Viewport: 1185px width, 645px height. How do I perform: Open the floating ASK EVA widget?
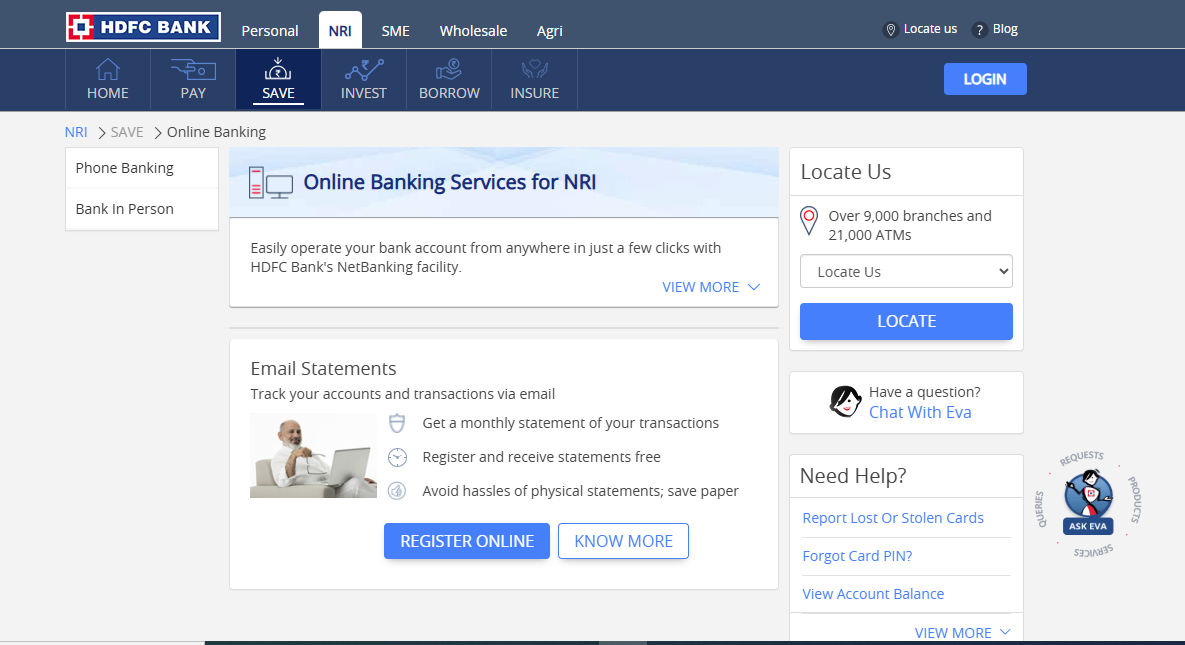tap(1088, 503)
